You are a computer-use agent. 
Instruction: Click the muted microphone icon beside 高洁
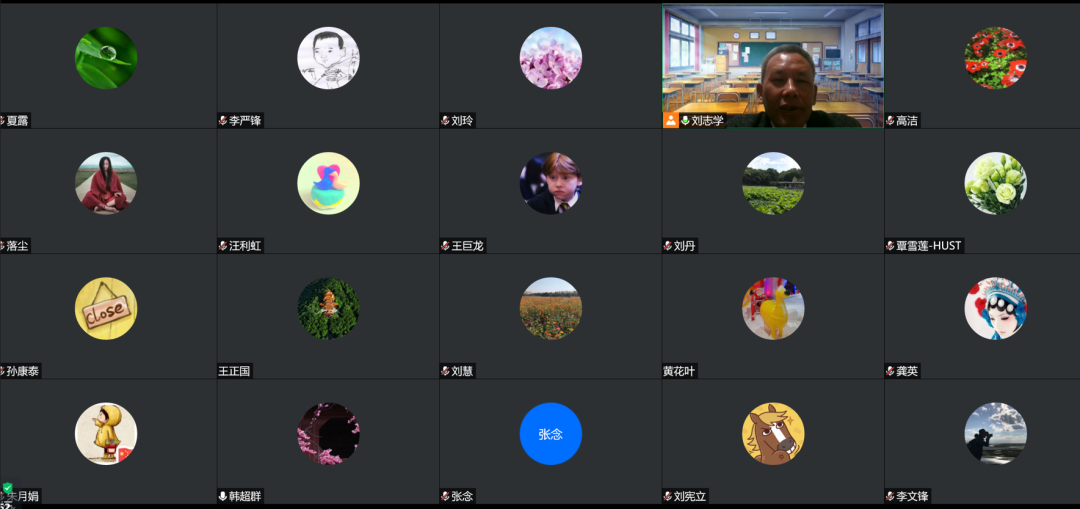click(891, 121)
